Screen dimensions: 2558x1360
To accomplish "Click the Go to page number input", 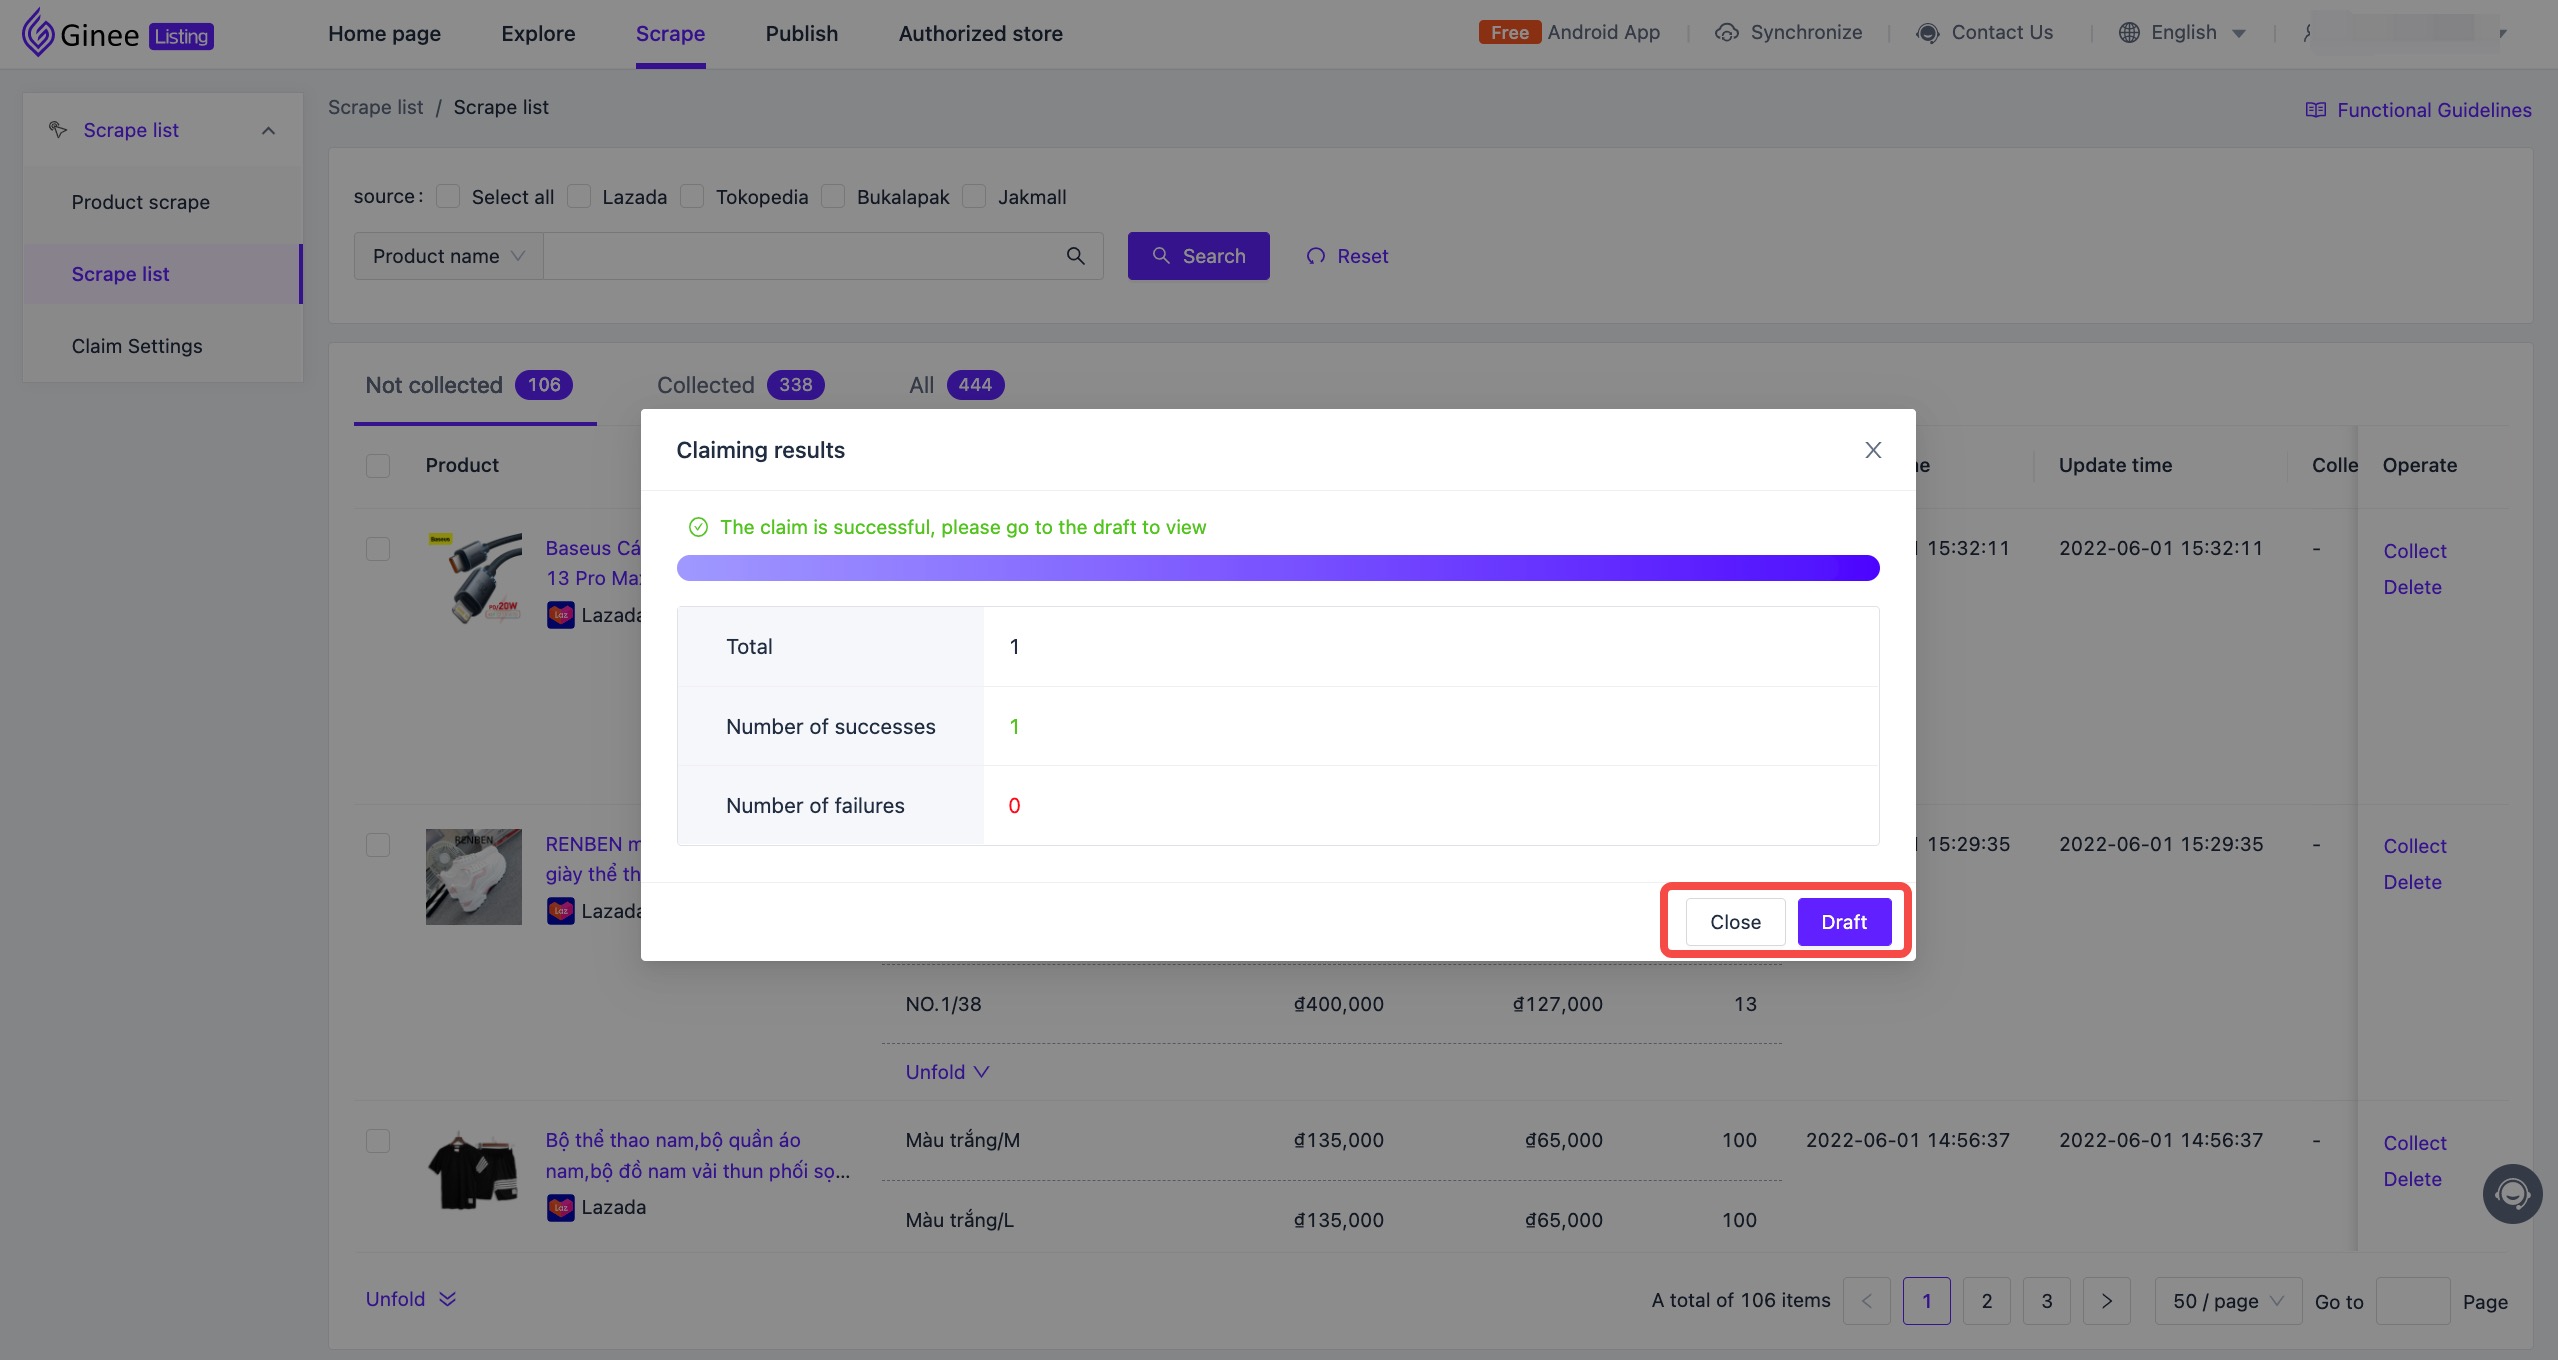I will click(x=2412, y=1301).
